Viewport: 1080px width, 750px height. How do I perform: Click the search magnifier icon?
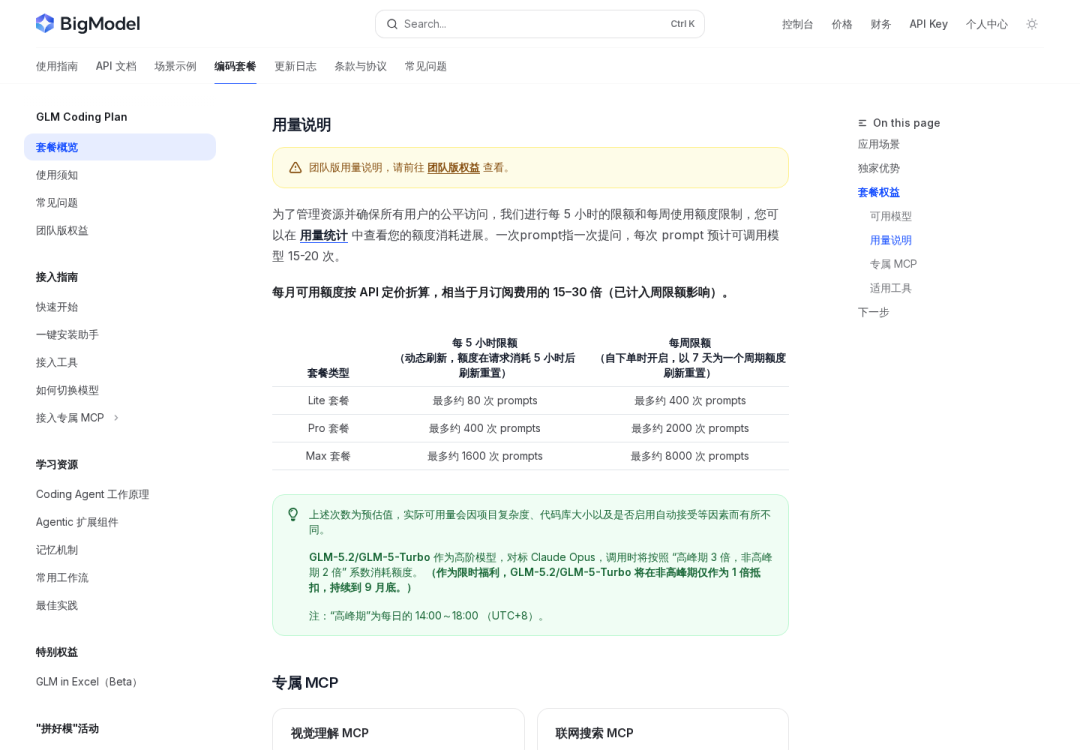tap(392, 24)
